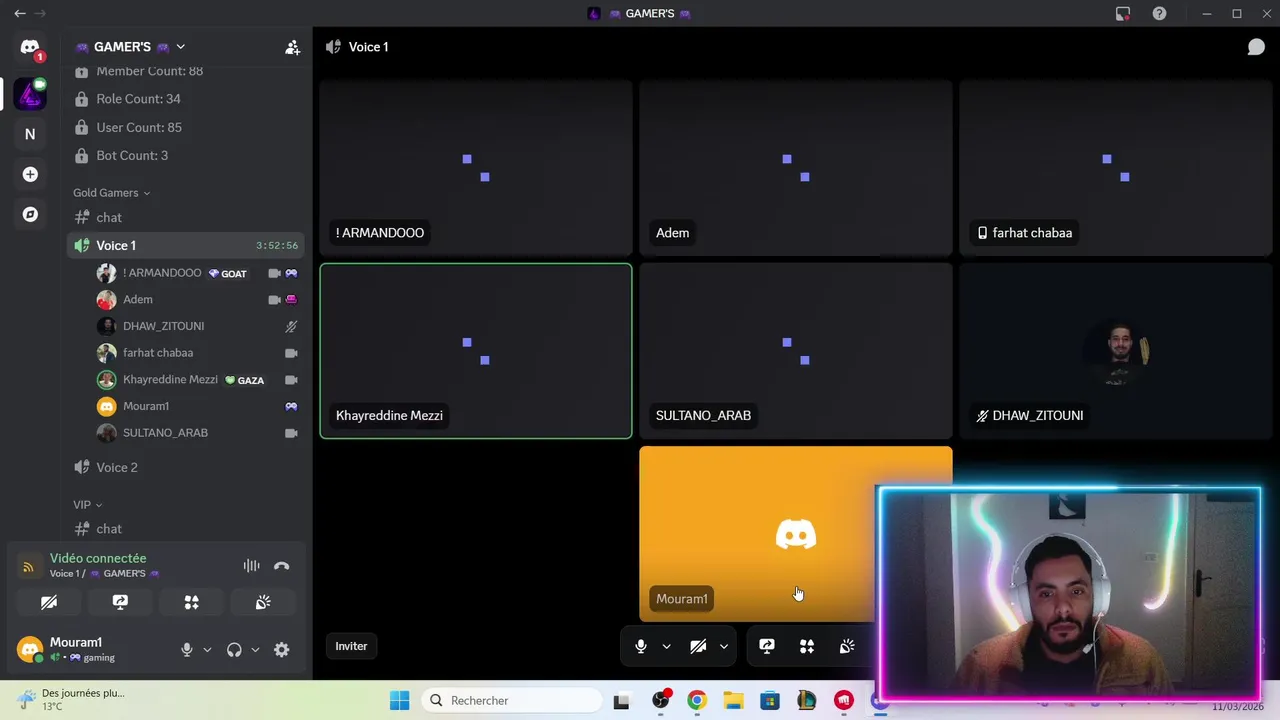Open camera options chevron in call bar
The height and width of the screenshot is (720, 1280).
(723, 646)
